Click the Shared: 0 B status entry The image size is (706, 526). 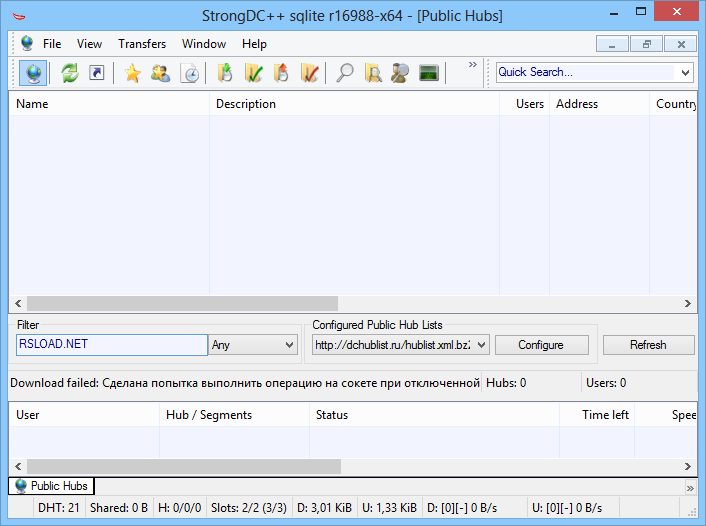(119, 508)
